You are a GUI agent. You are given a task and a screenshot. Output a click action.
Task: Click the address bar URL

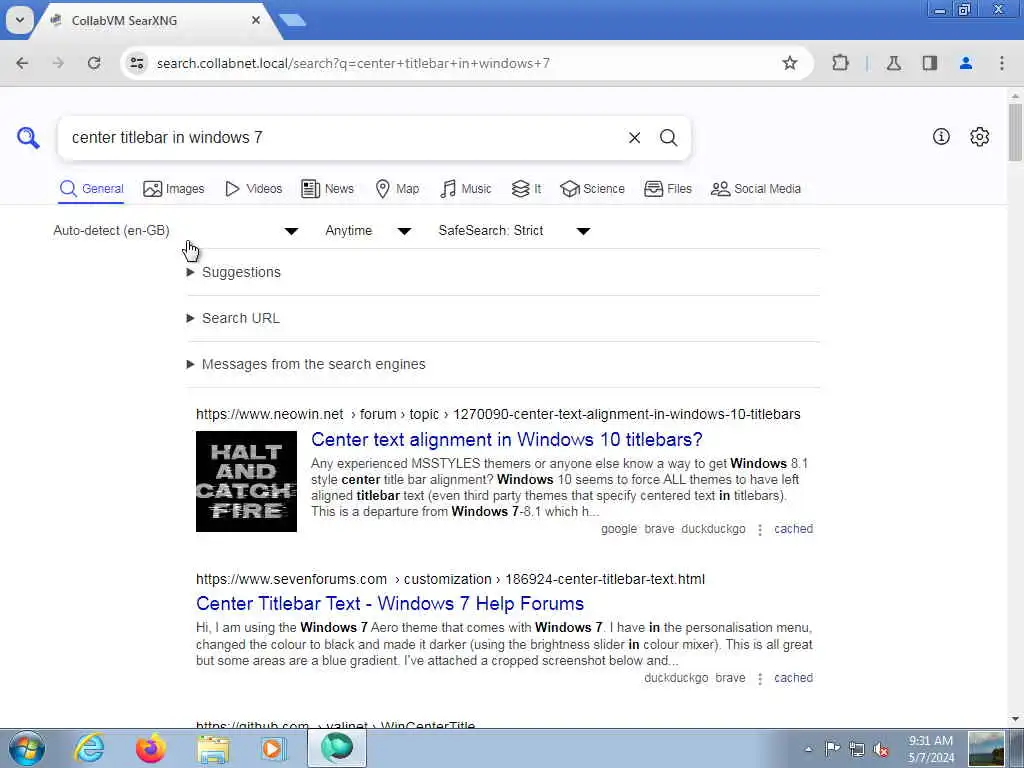click(x=353, y=63)
